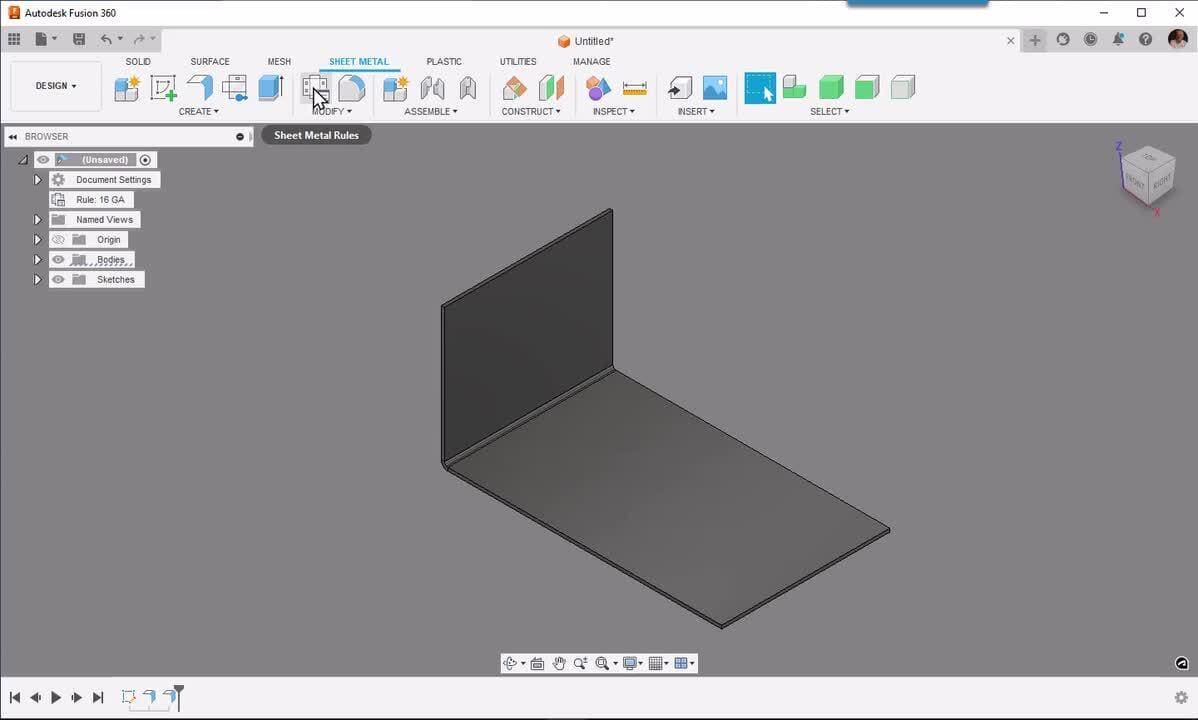This screenshot has height=720, width=1198.
Task: Open the DESIGN workspace dropdown
Action: pyautogui.click(x=56, y=86)
